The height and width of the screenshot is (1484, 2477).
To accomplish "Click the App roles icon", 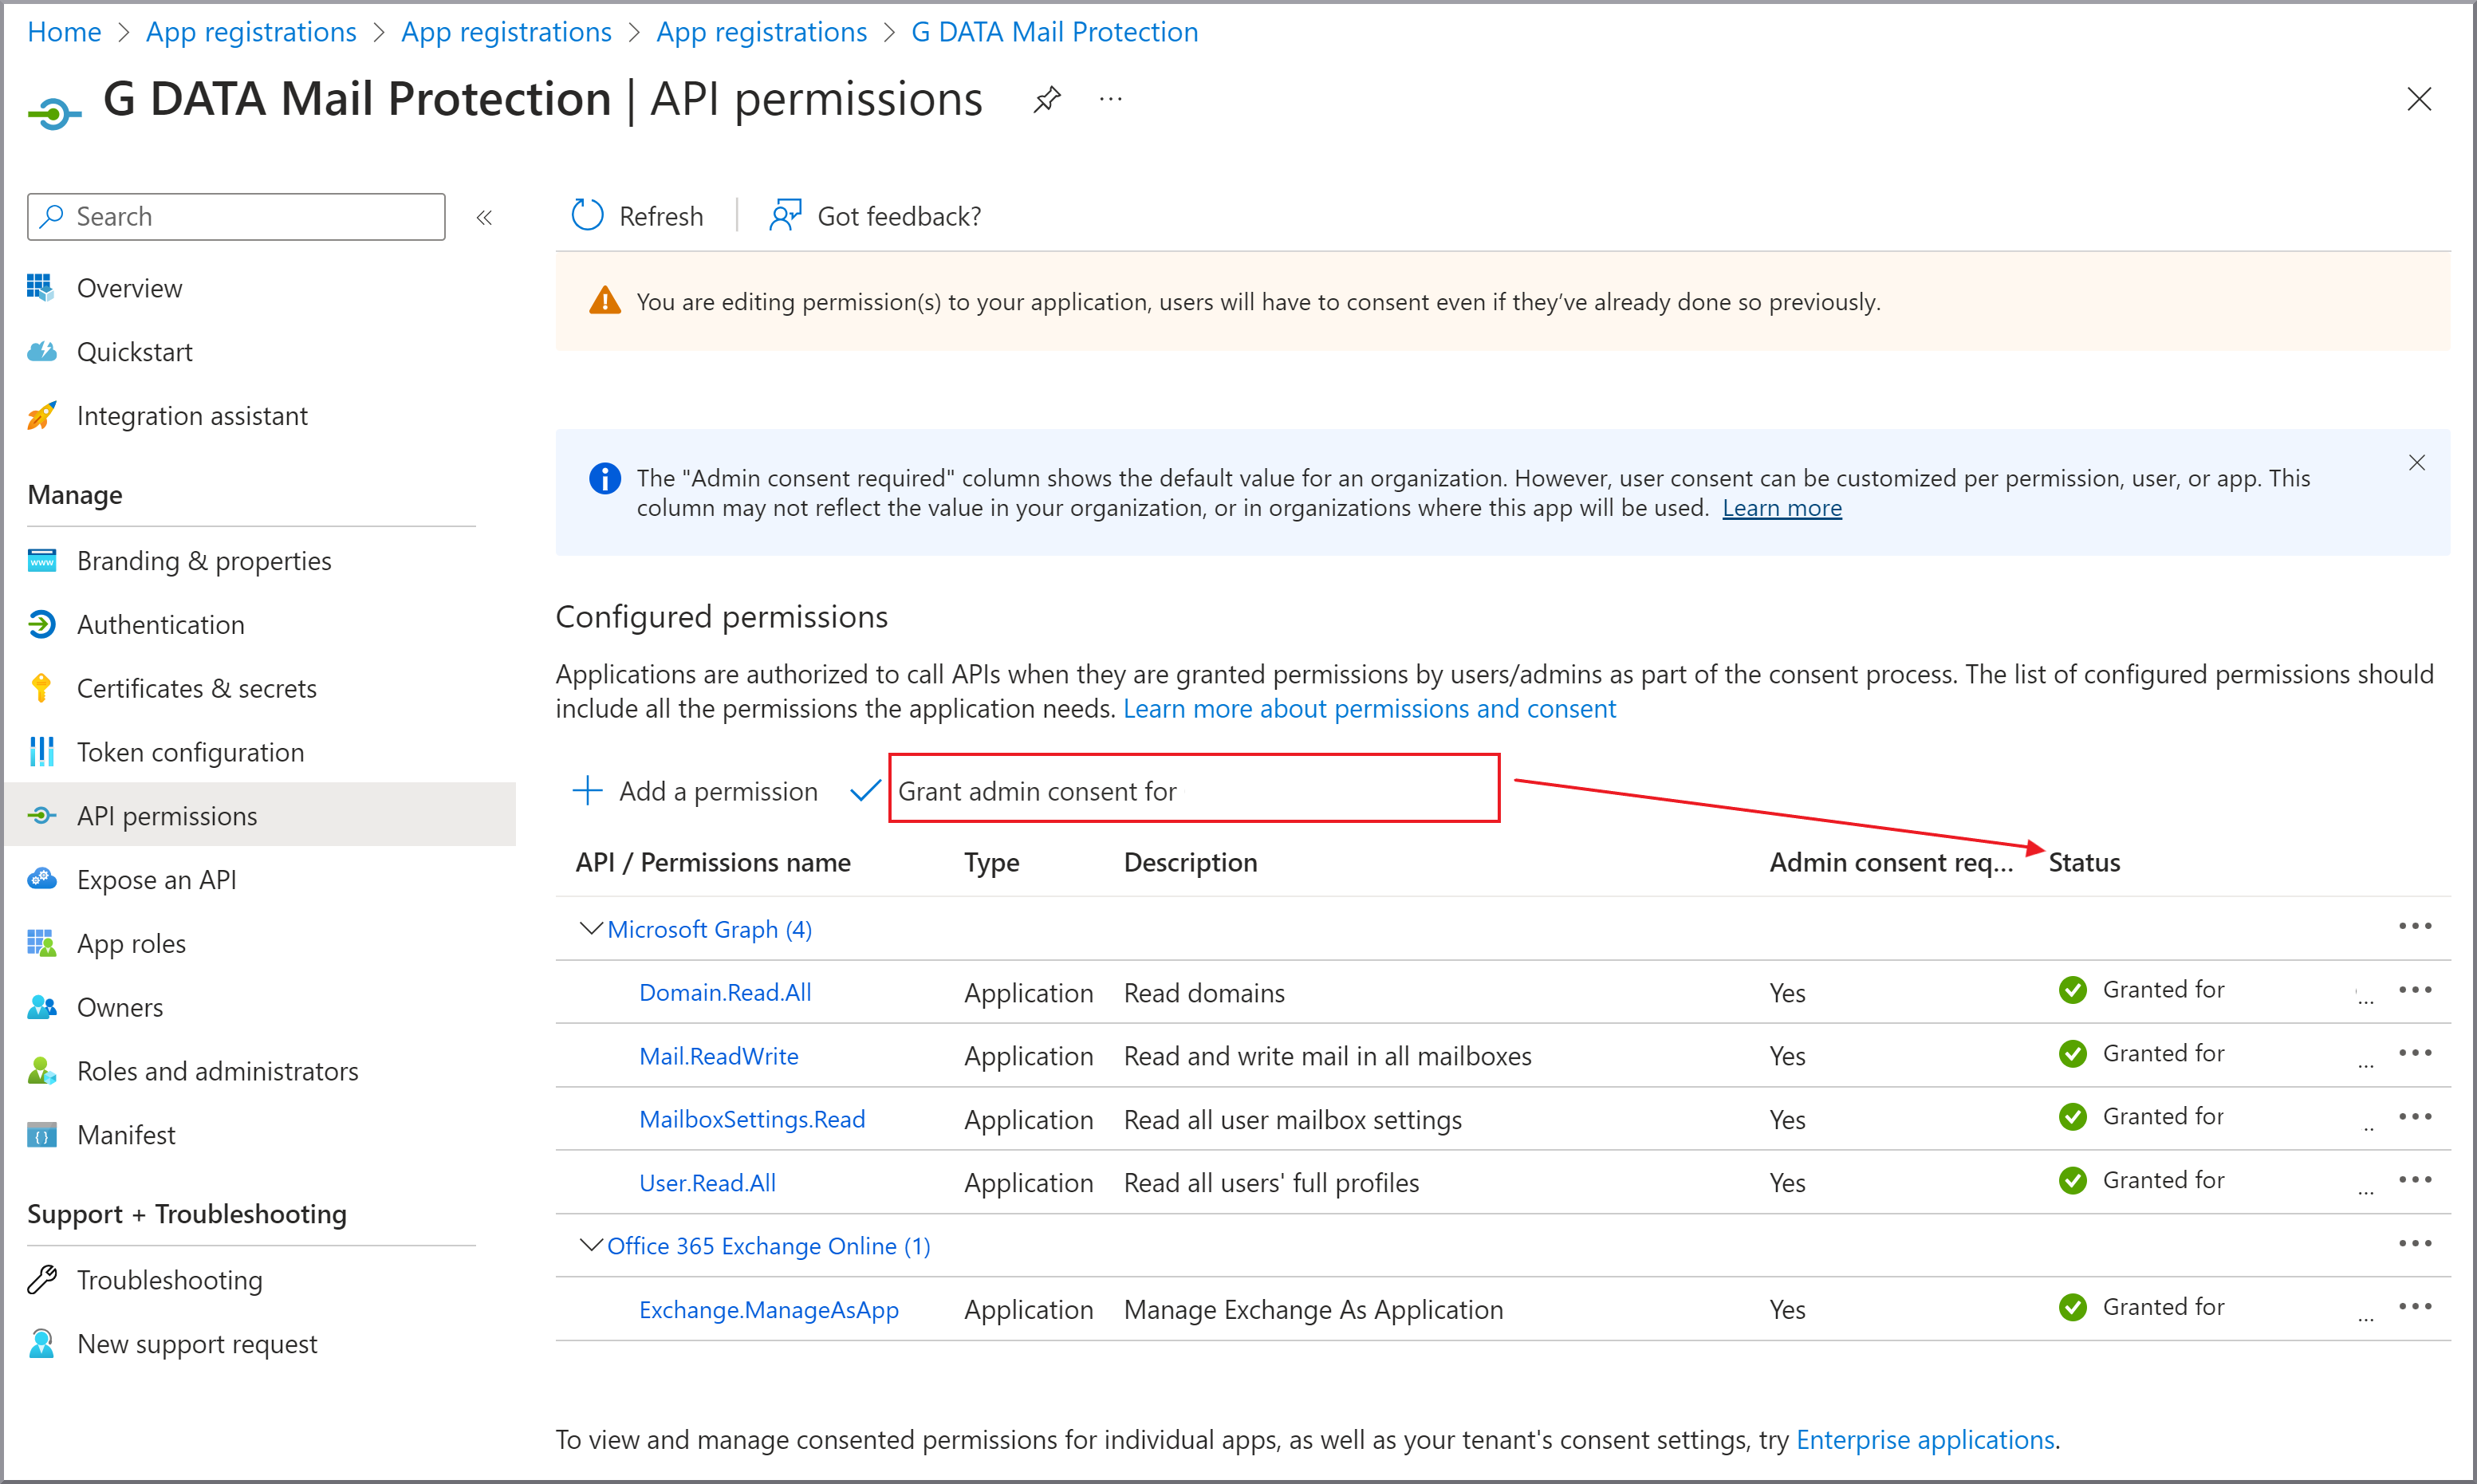I will [x=41, y=944].
